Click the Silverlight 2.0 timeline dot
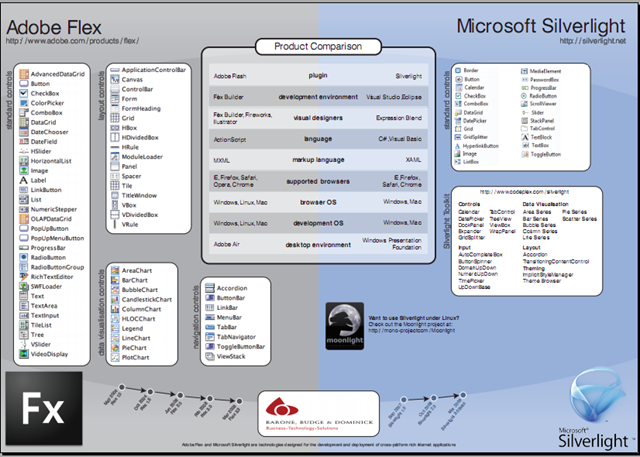Image resolution: width=640 pixels, height=457 pixels. [x=433, y=398]
